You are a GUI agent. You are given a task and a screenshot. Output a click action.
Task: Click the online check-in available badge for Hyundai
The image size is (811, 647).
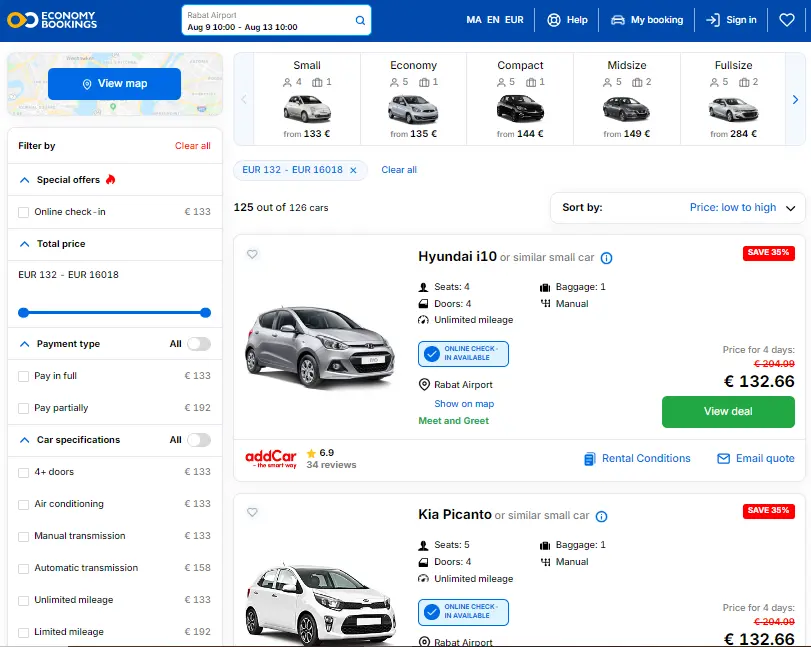click(463, 354)
